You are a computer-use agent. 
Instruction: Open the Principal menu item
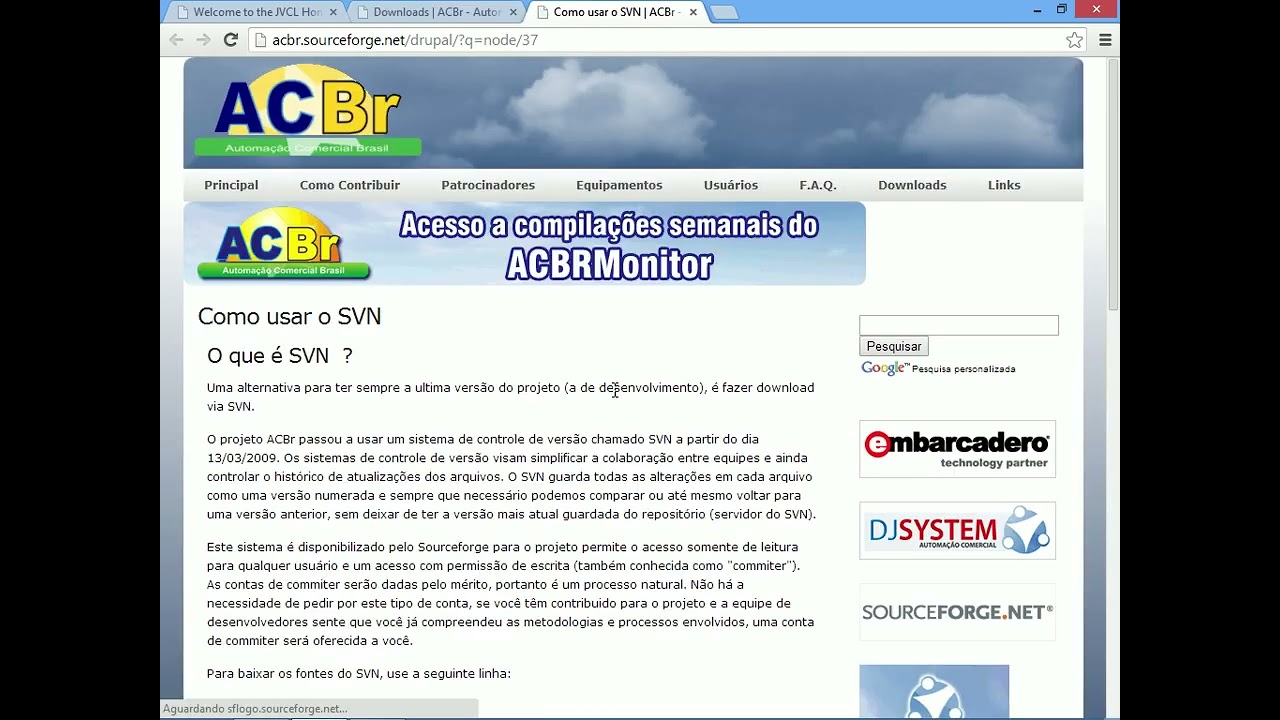[231, 185]
